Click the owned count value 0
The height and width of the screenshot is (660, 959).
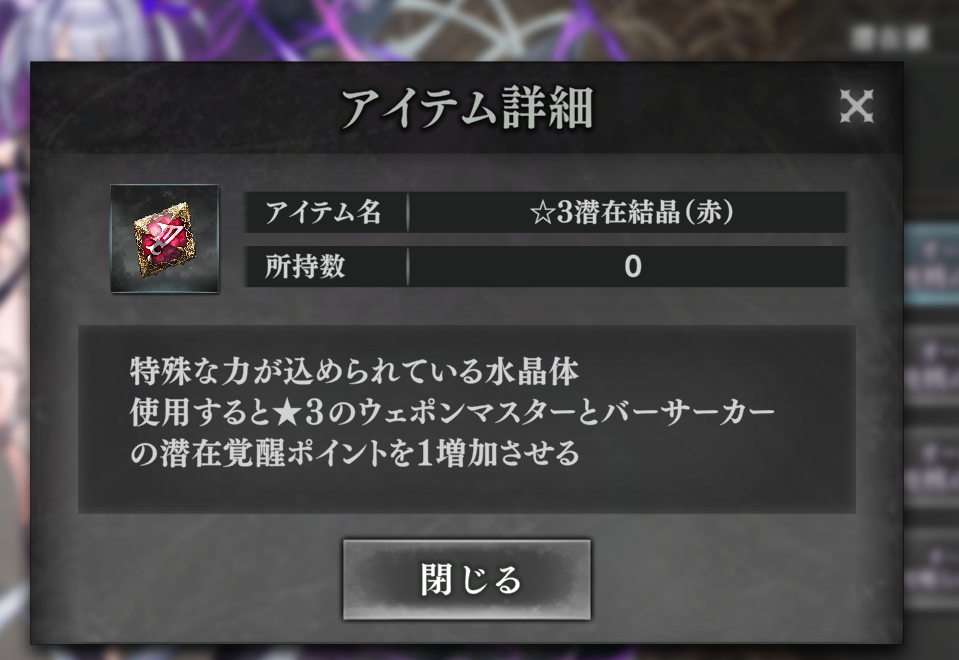click(633, 267)
